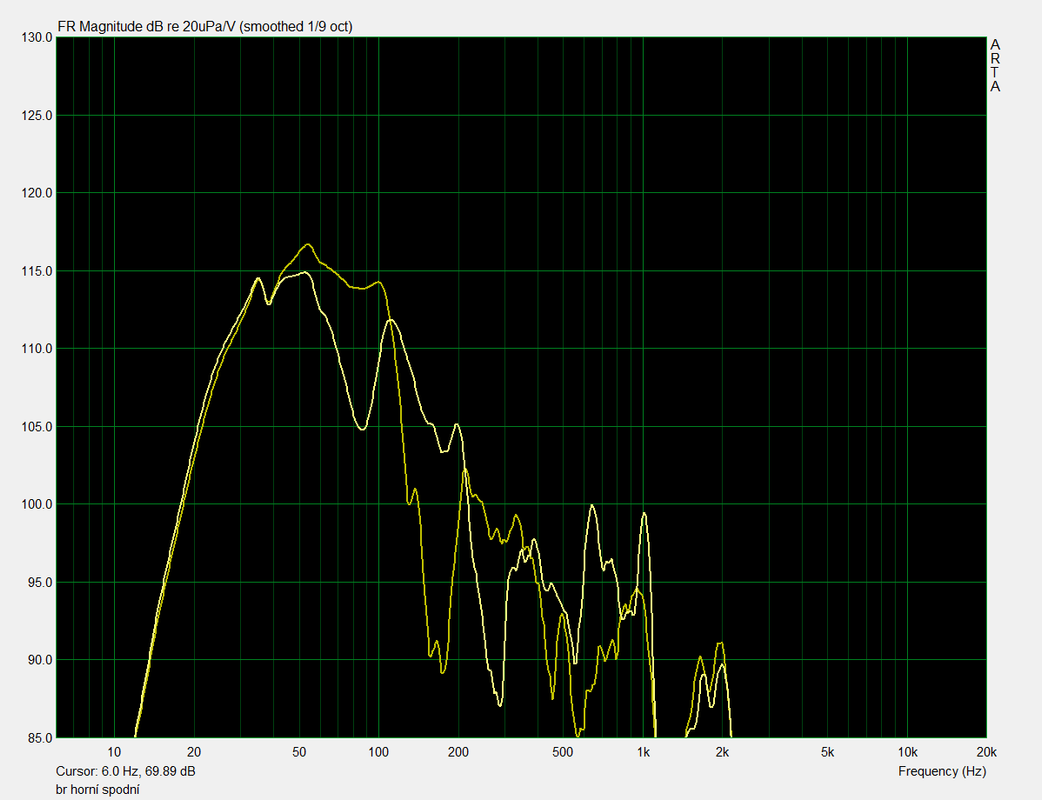The height and width of the screenshot is (800, 1042).
Task: Click the 5k frequency axis label
Action: [x=827, y=752]
